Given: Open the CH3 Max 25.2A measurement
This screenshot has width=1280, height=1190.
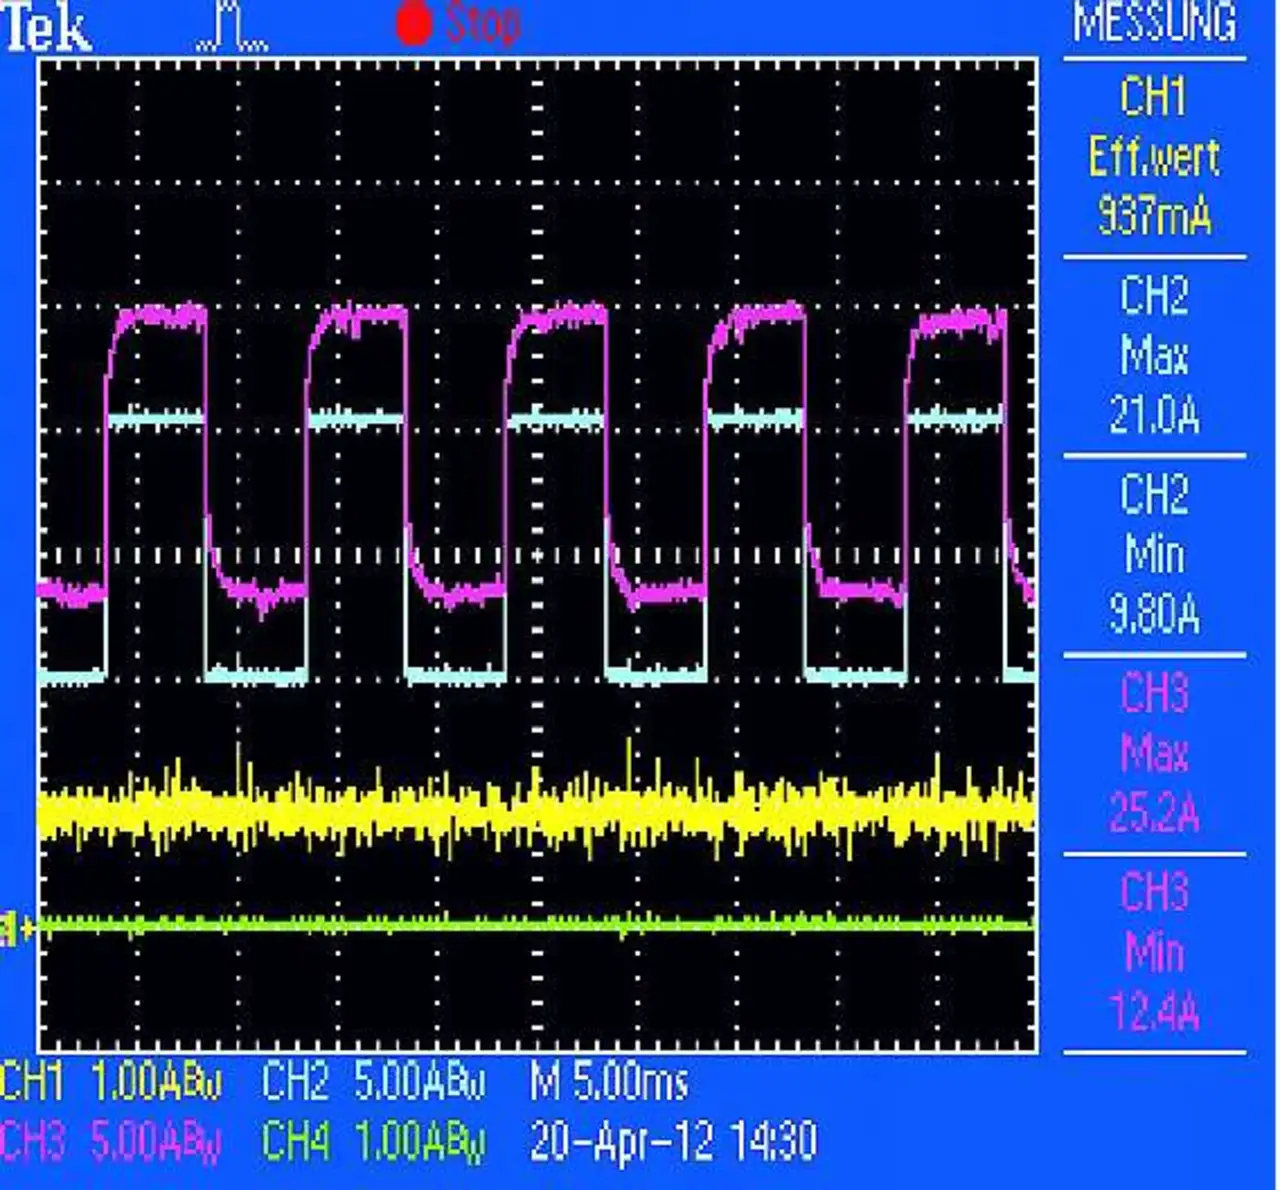Looking at the screenshot, I should [x=1154, y=752].
